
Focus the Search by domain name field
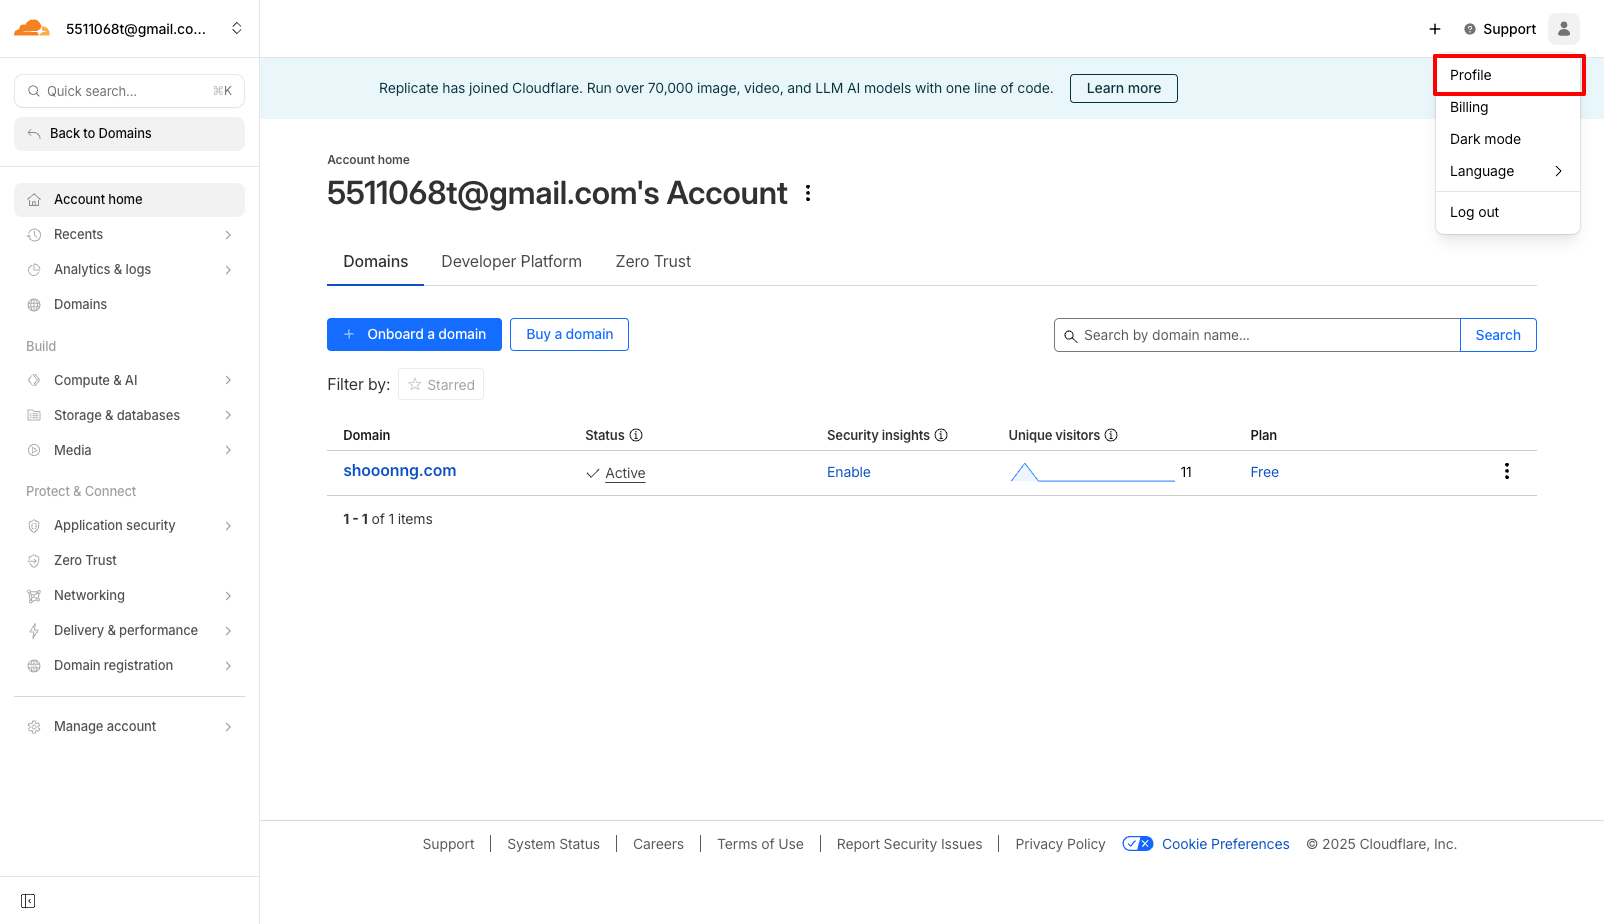(x=1257, y=335)
